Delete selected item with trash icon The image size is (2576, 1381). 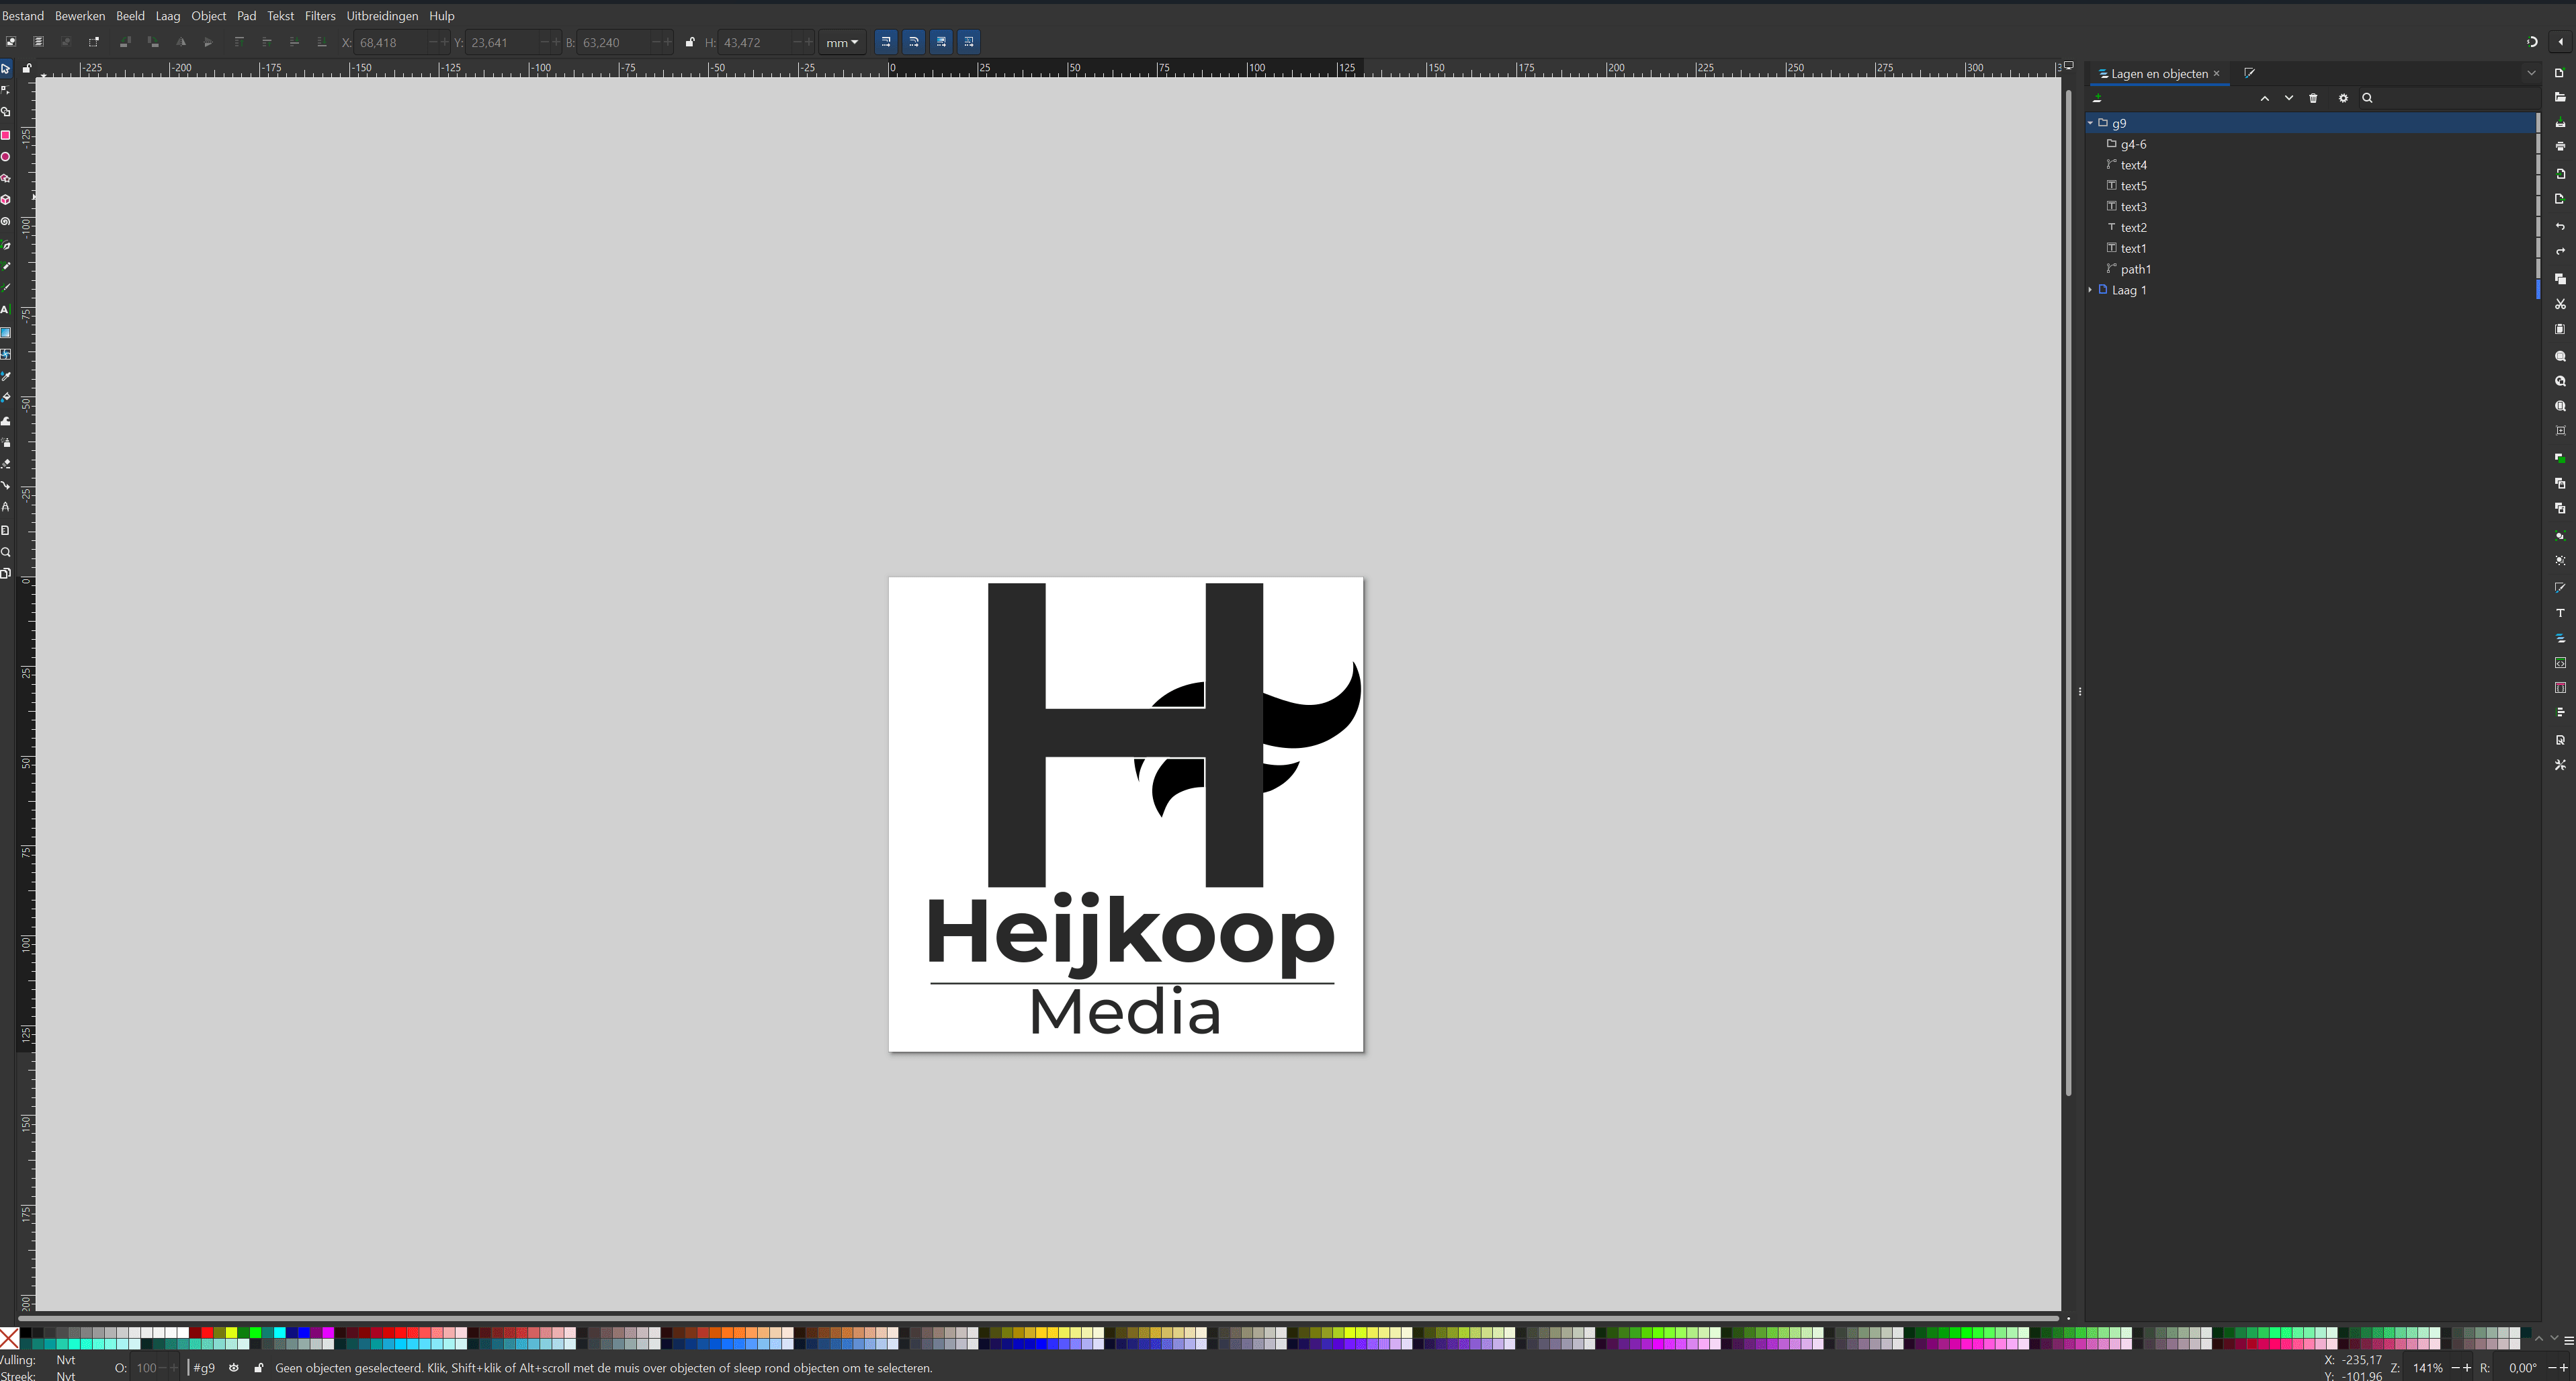pos(2313,98)
